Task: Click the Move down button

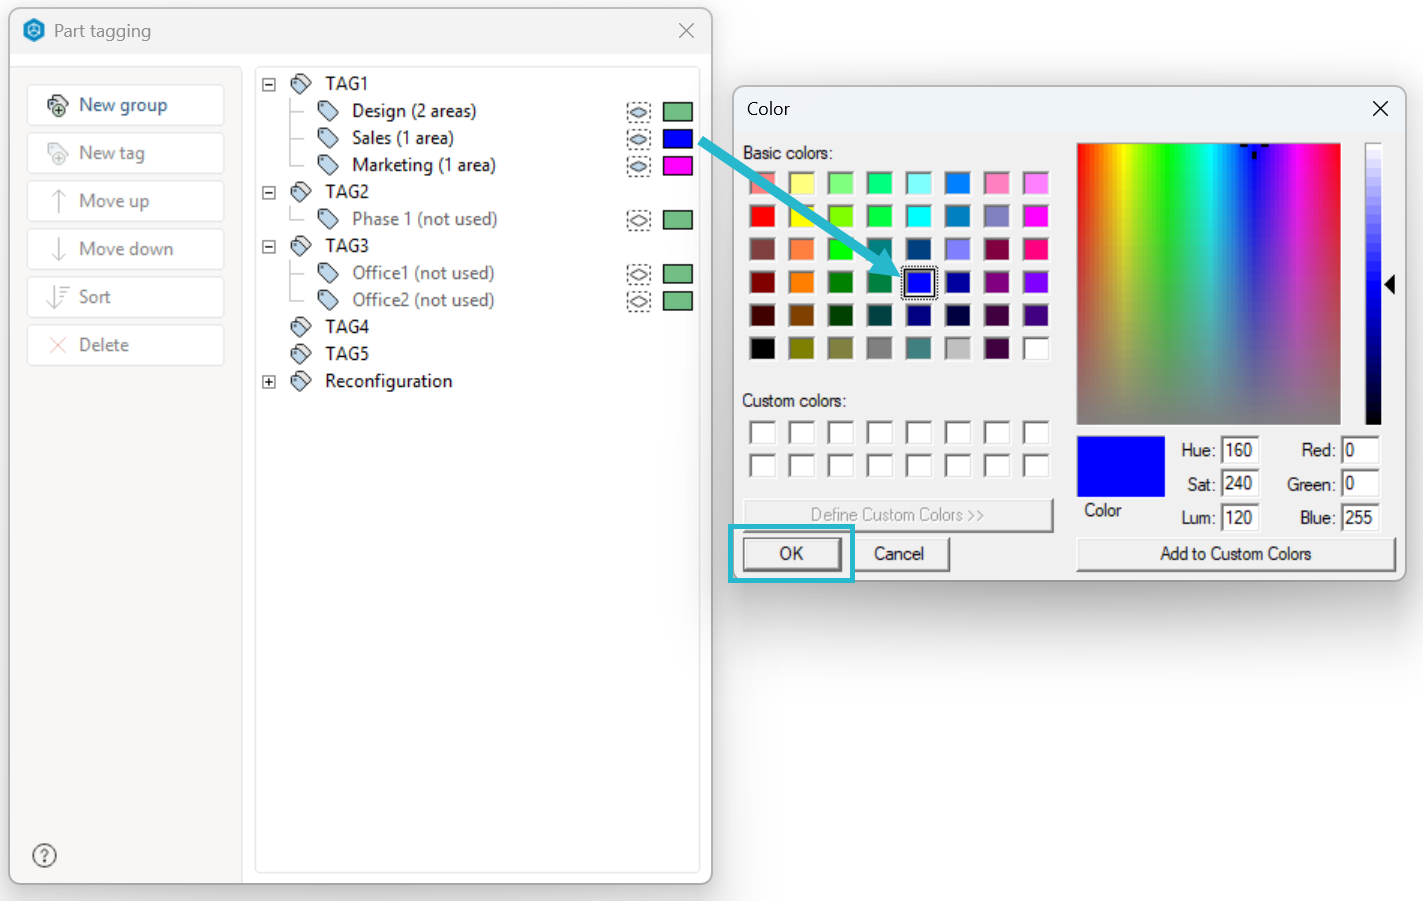Action: [125, 249]
